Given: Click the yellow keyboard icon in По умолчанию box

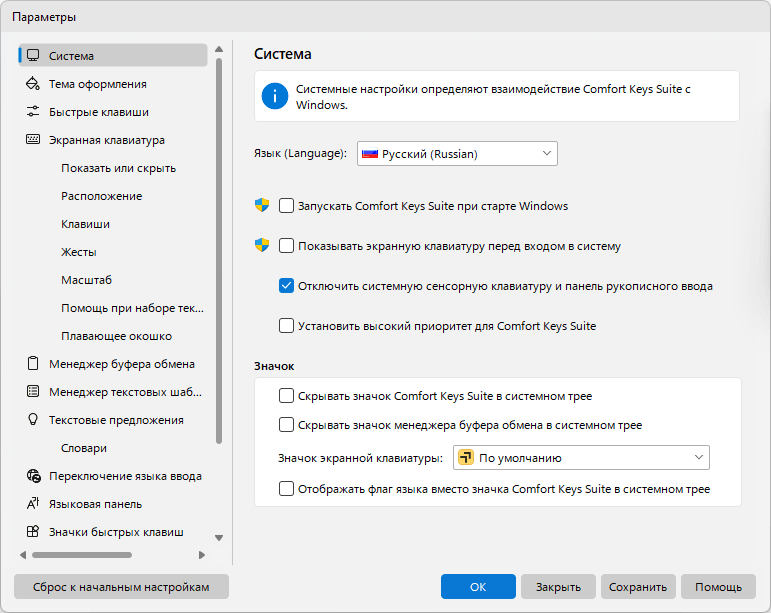Looking at the screenshot, I should click(x=466, y=457).
